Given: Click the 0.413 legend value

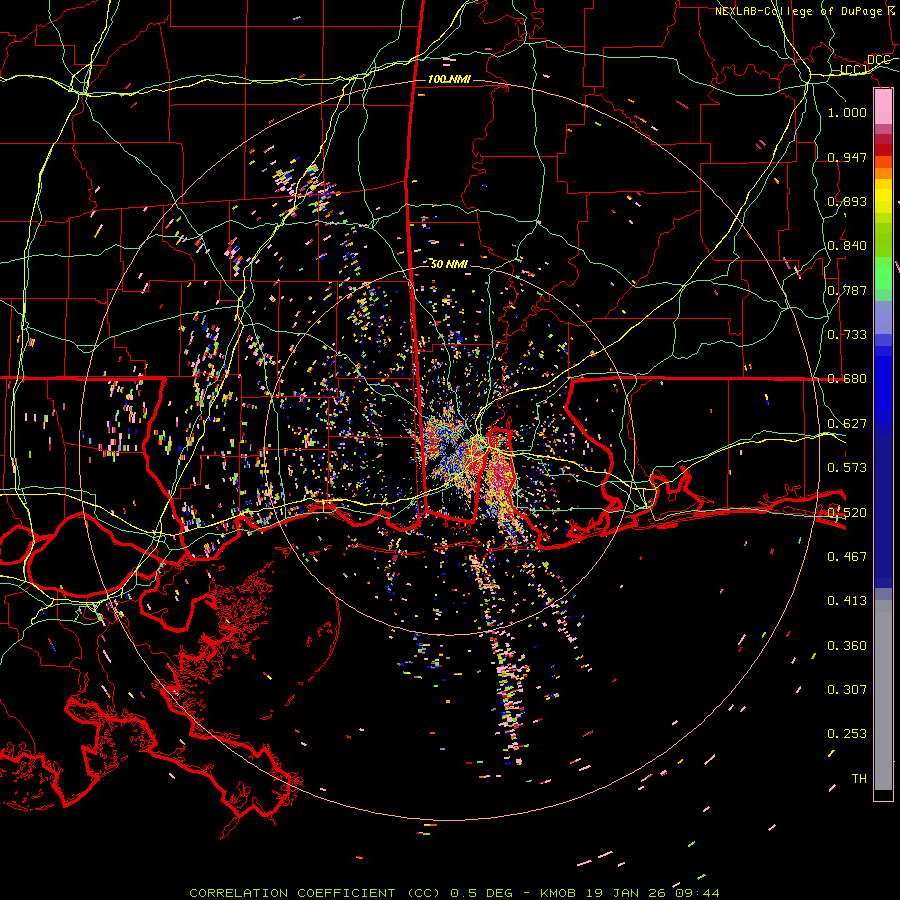Looking at the screenshot, I should 847,600.
